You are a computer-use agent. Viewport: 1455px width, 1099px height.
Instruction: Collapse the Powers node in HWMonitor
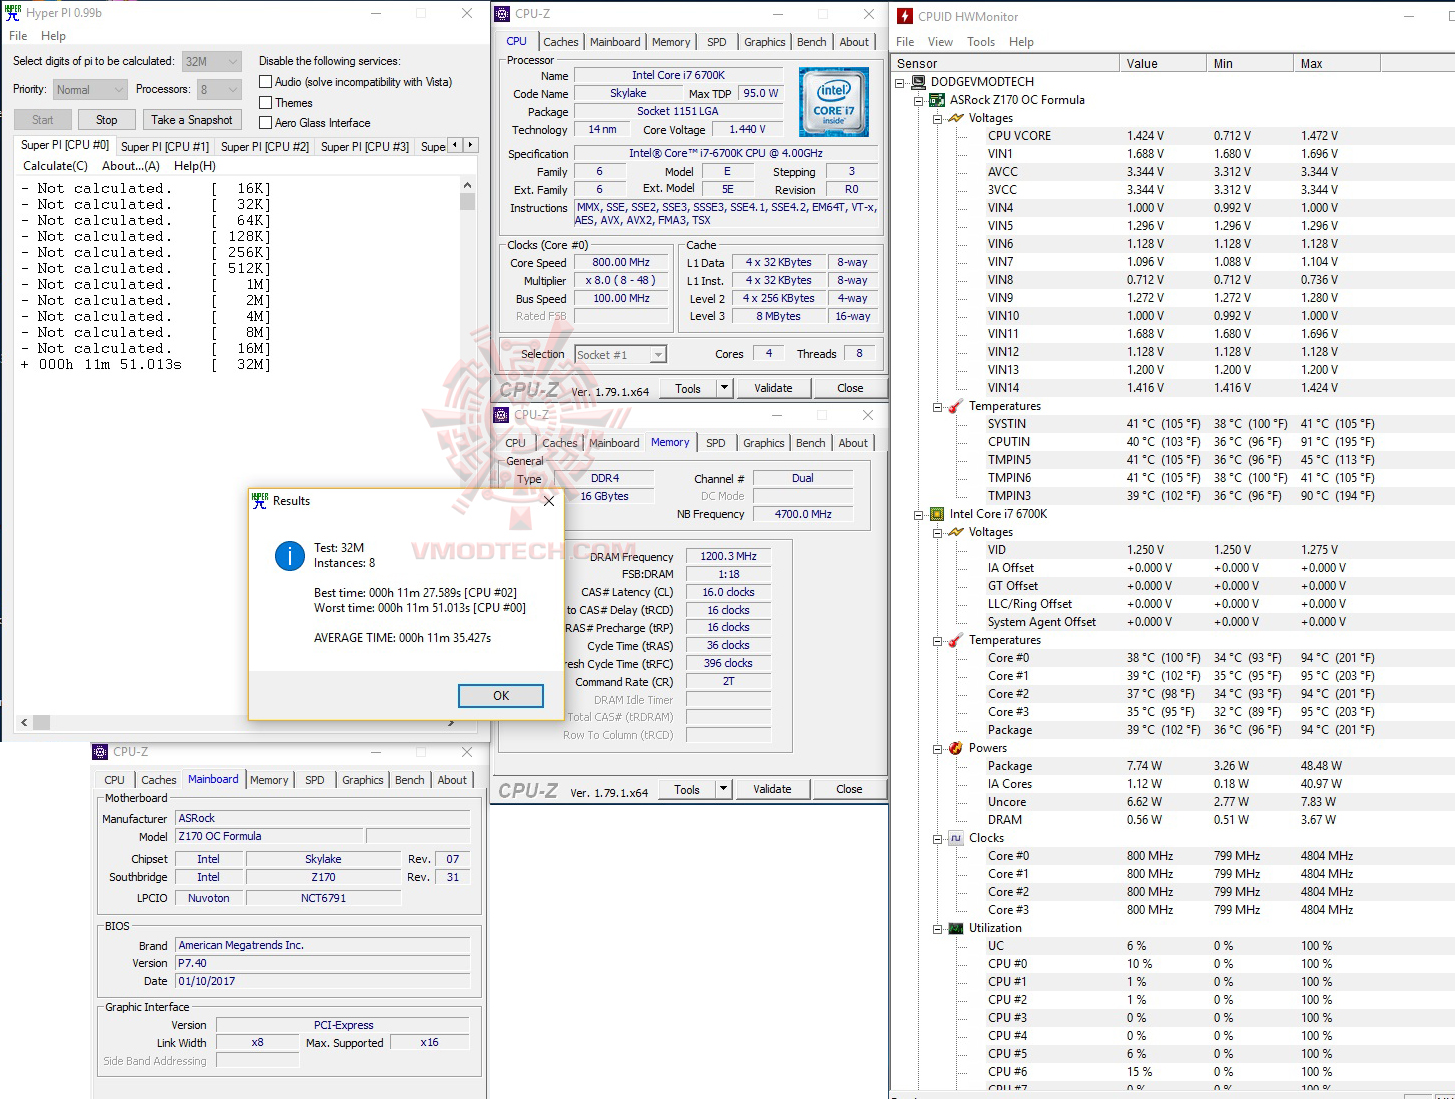tap(938, 748)
